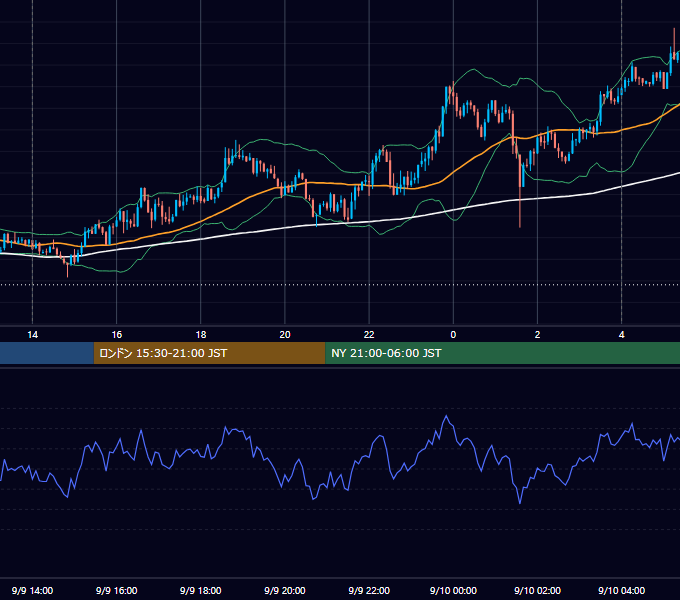Click the 9/9 14:00 date label
Viewport: 680px width, 600px height.
33,591
